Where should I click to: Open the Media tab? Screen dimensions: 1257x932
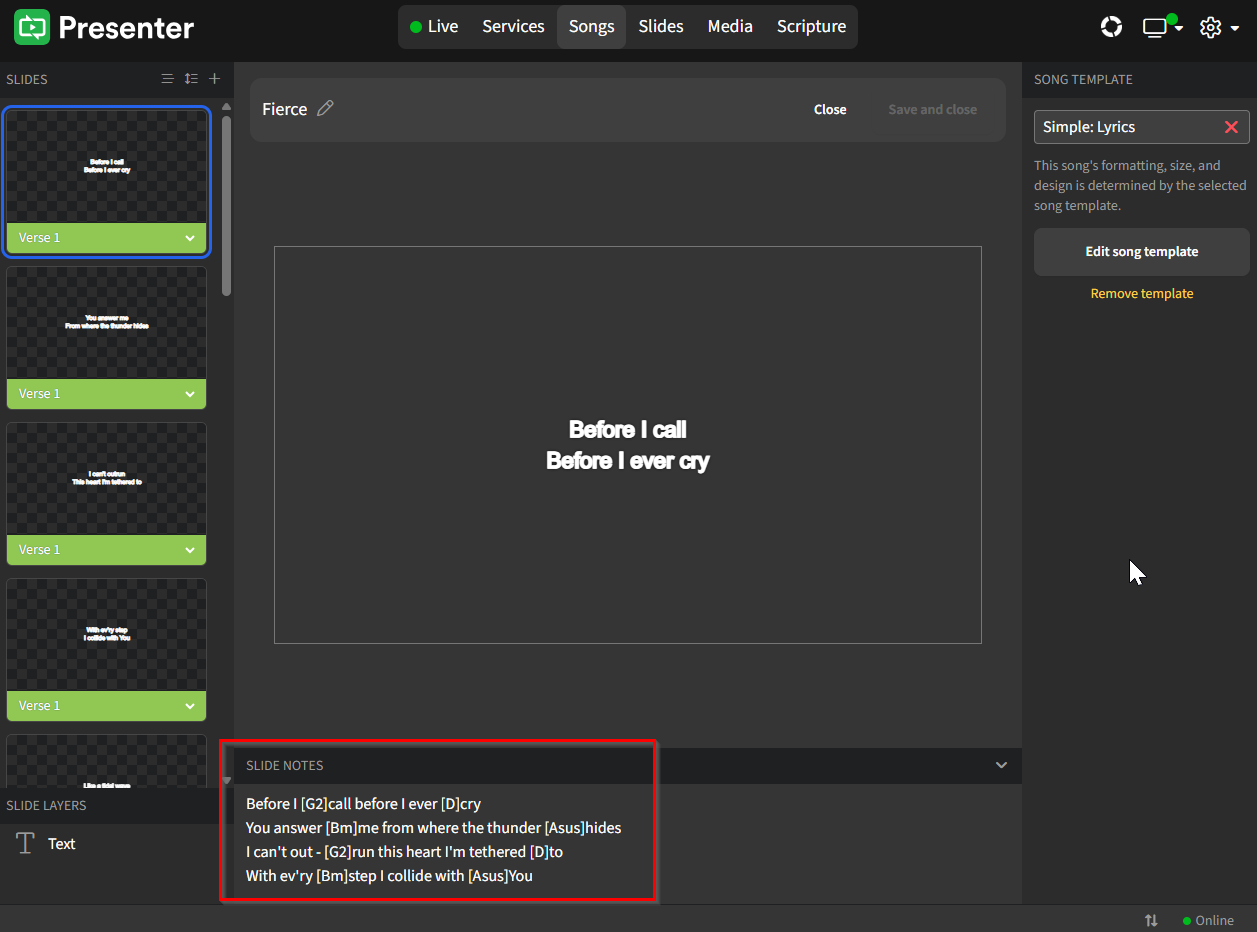[730, 27]
